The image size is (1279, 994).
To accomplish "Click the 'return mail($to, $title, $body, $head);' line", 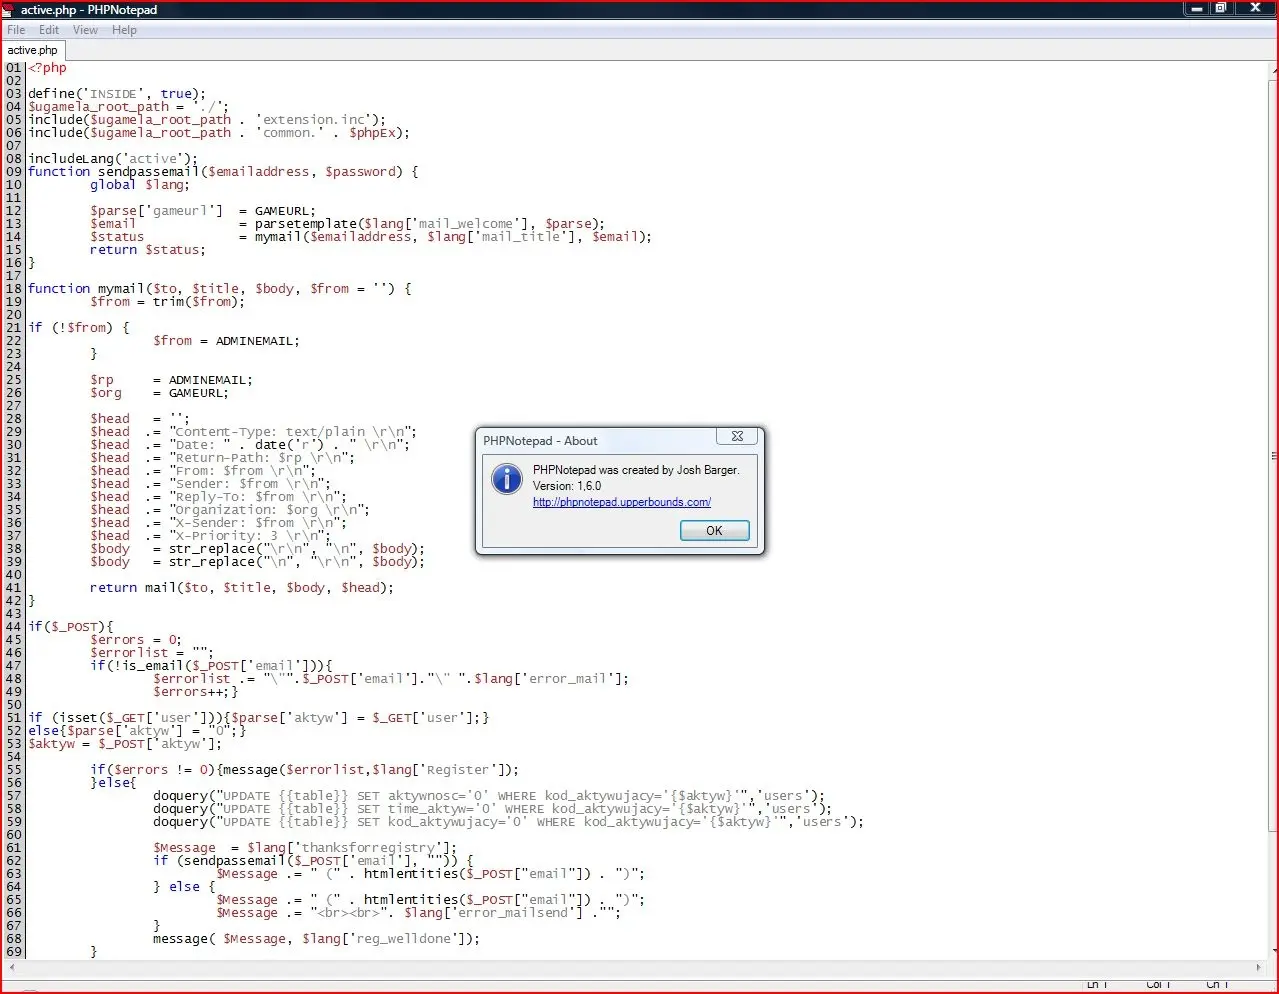I will coord(241,588).
